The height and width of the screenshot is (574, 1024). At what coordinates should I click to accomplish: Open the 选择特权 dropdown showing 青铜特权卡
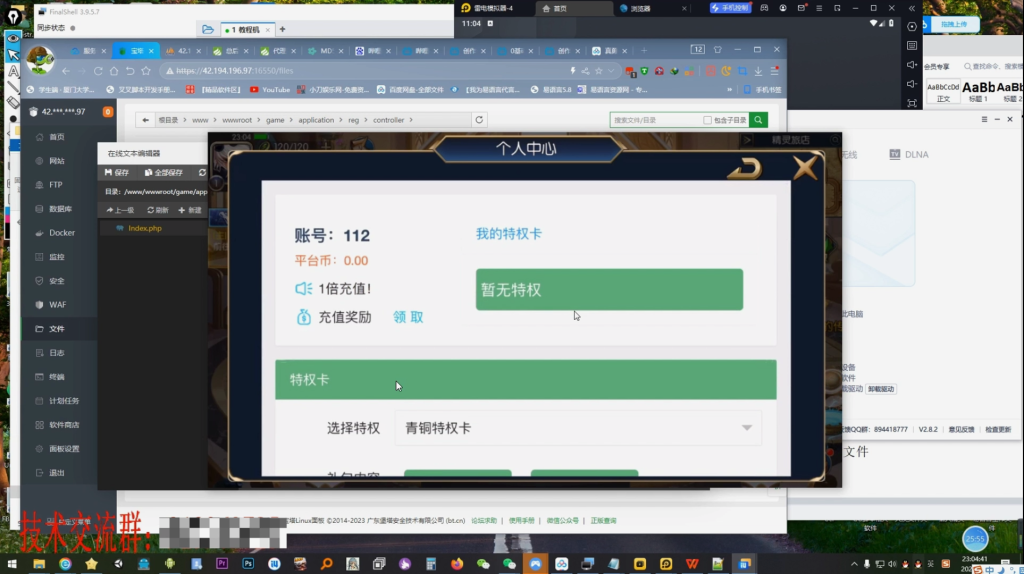[x=578, y=428]
